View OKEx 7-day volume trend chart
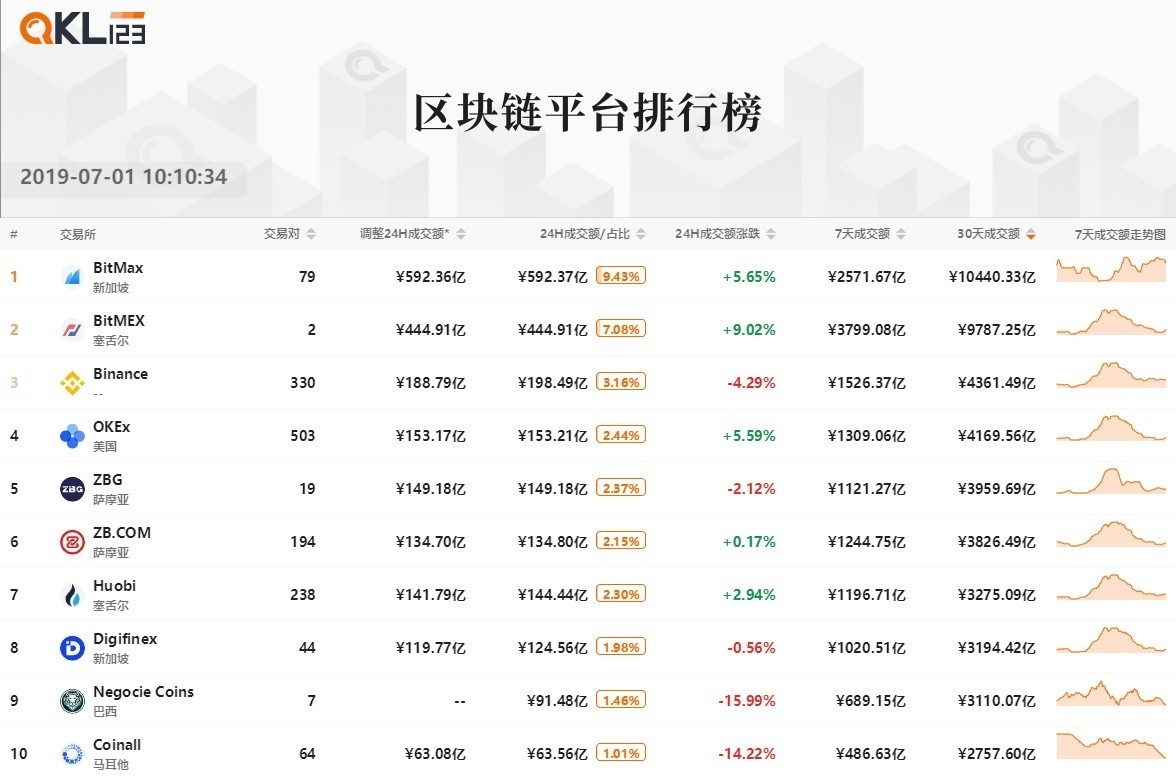 (1111, 428)
